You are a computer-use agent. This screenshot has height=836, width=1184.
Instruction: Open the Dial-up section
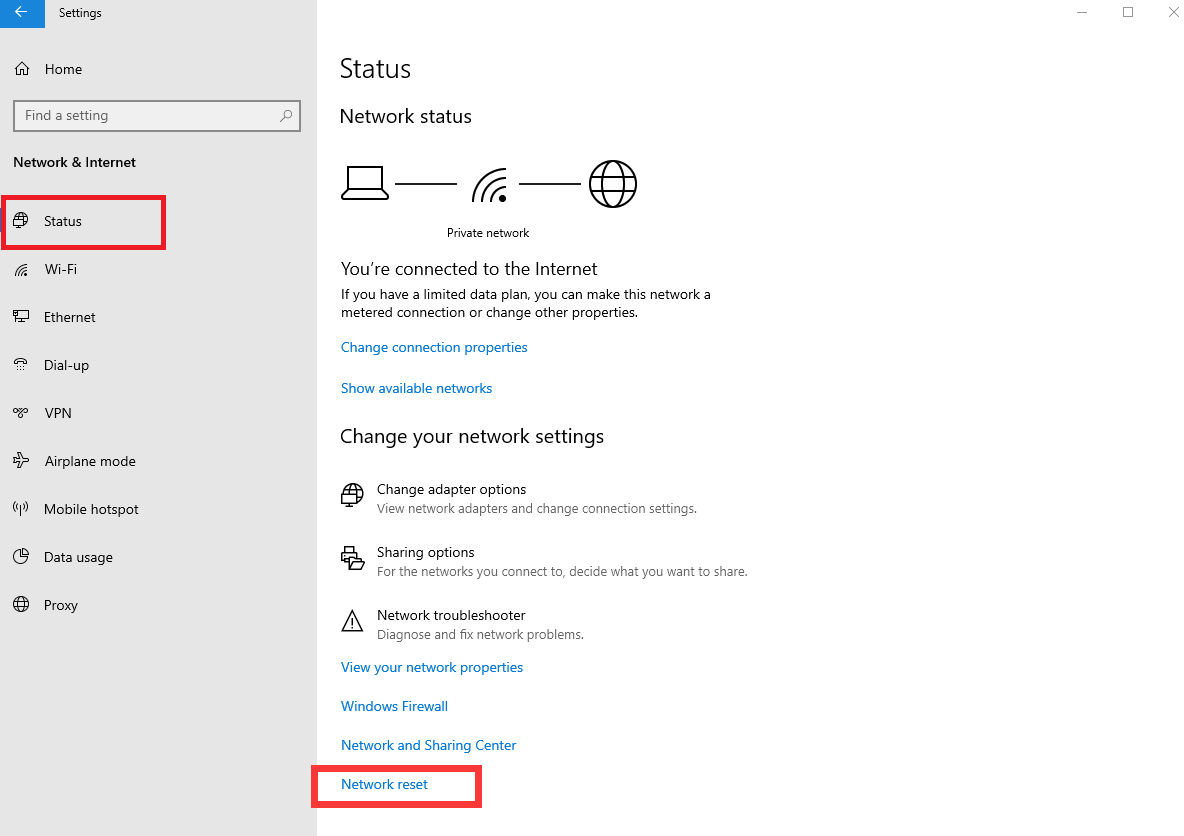pyautogui.click(x=66, y=365)
